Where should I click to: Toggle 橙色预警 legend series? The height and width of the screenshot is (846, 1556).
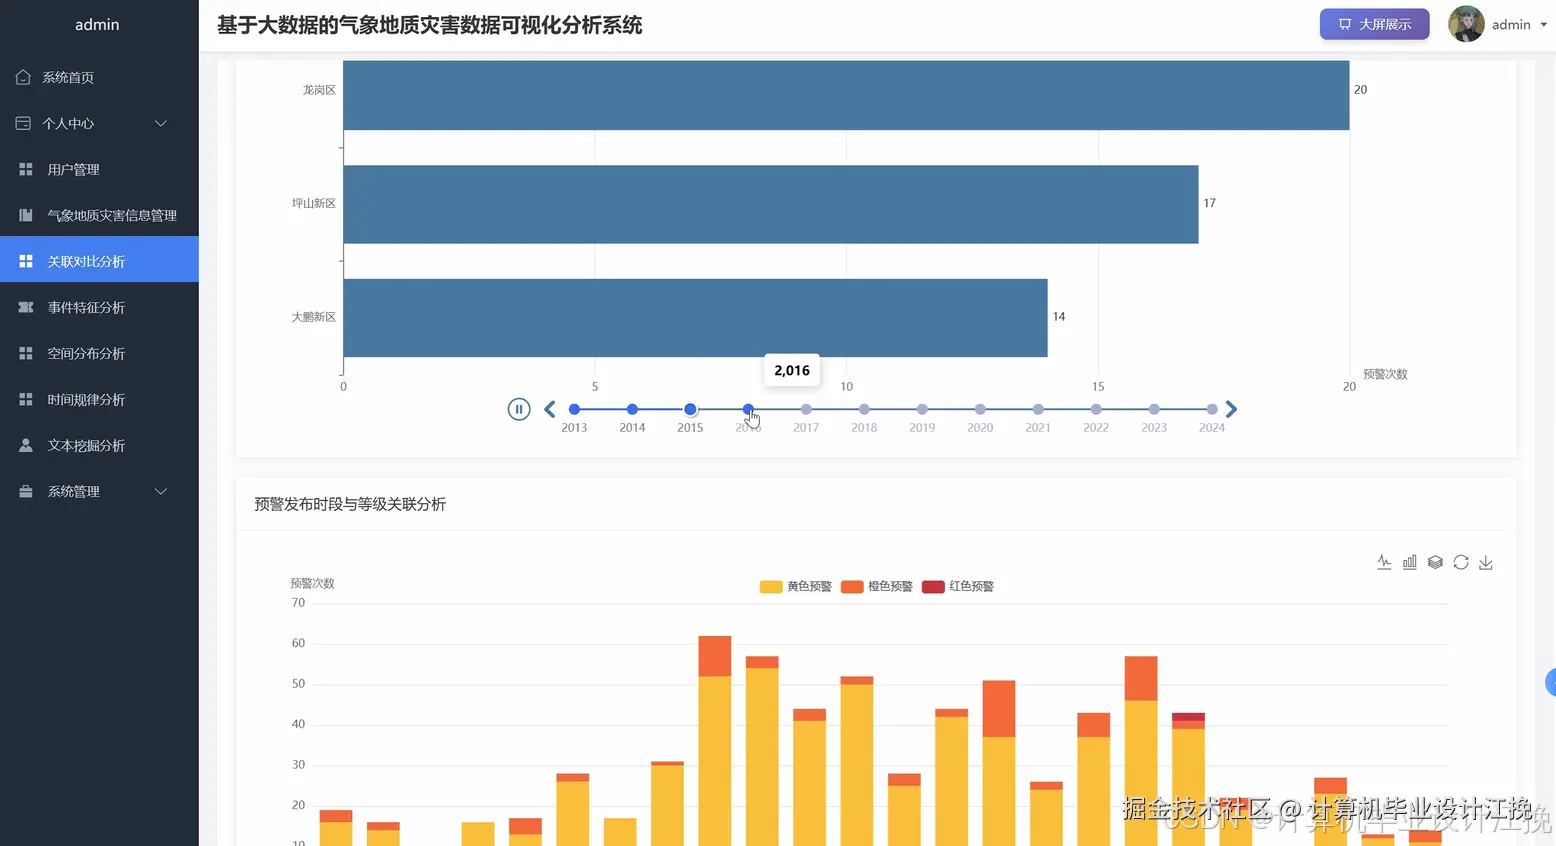click(877, 586)
